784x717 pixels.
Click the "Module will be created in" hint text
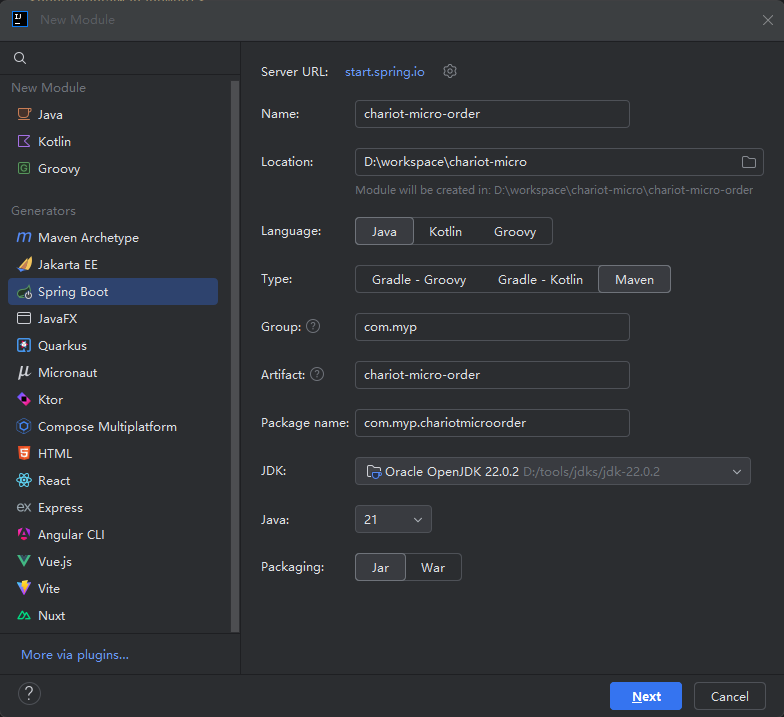[x=554, y=190]
